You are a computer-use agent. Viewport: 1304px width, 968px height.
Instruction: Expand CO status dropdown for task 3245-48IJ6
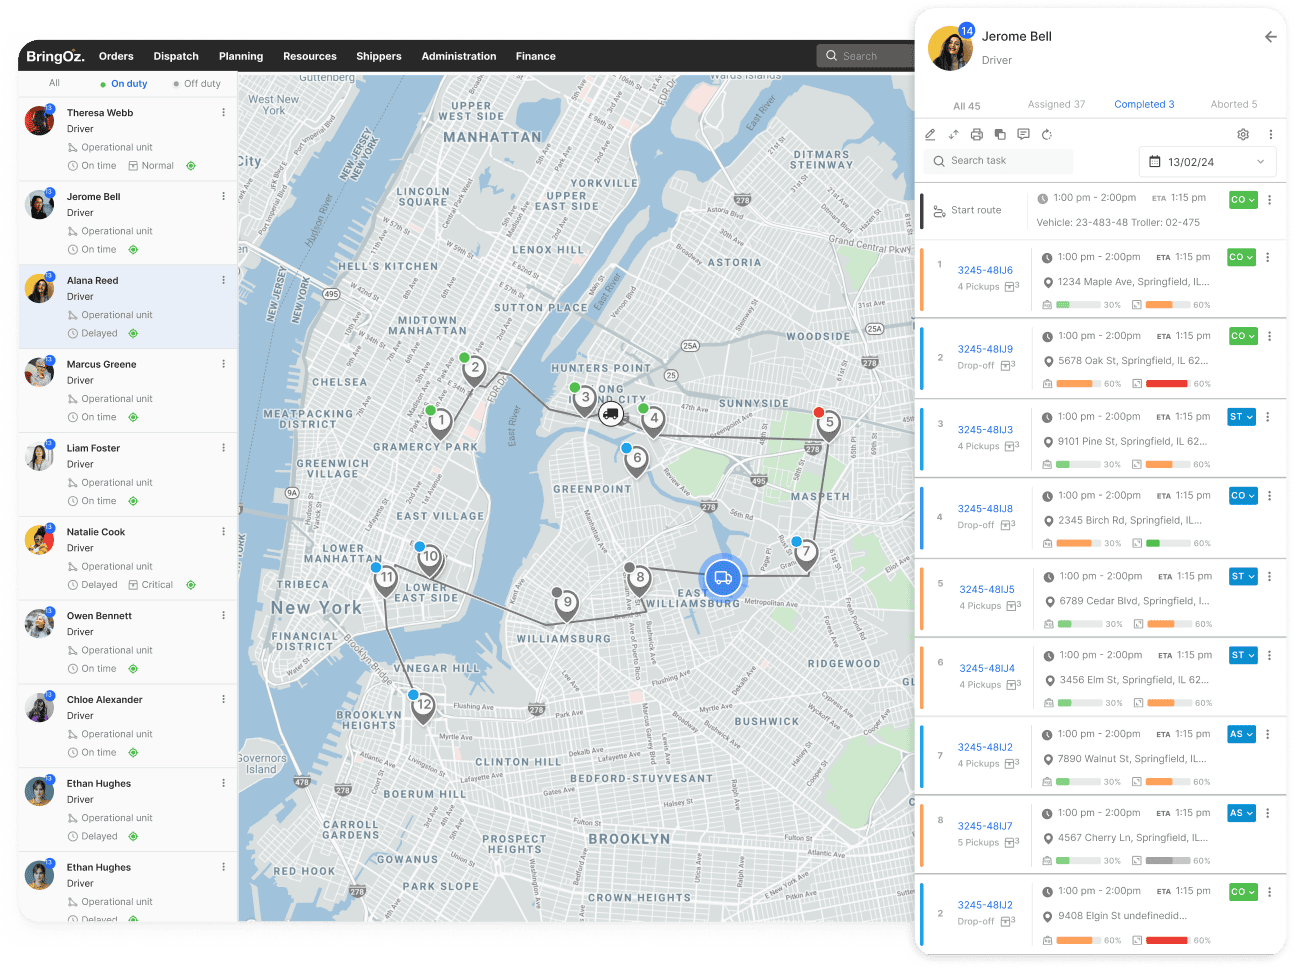point(1241,257)
